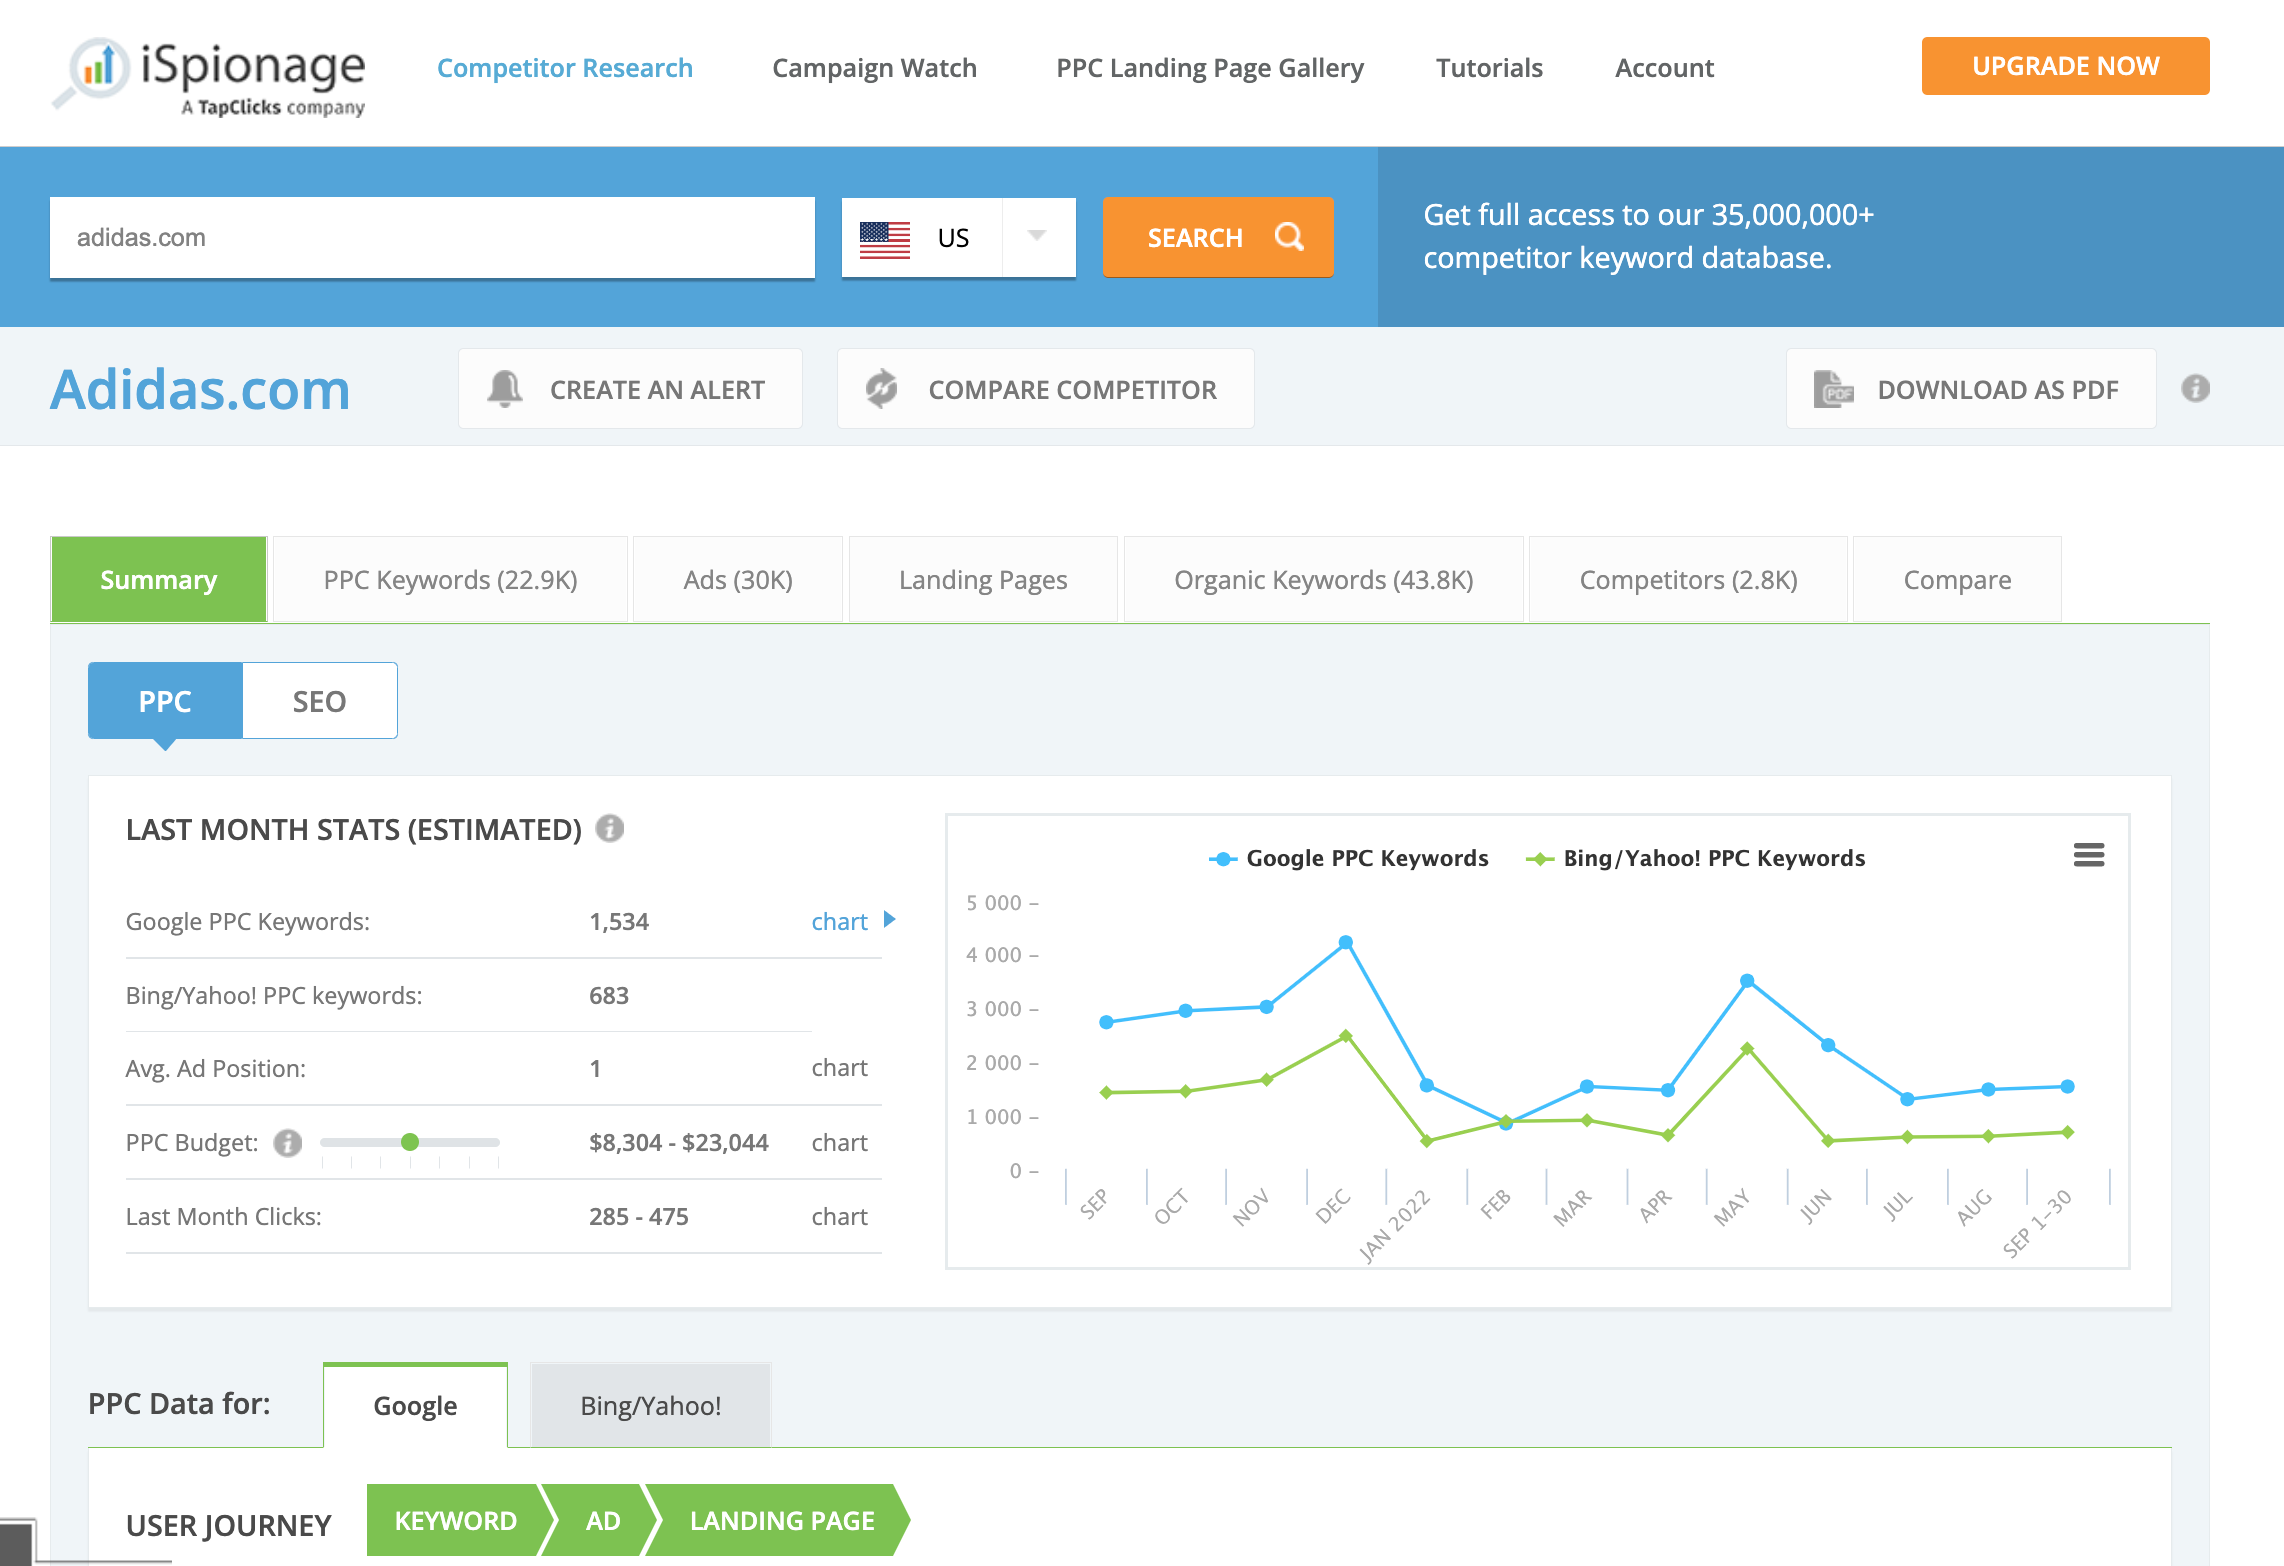Open Organic Keywords (43.8K) tab
The image size is (2284, 1566).
(x=1324, y=580)
